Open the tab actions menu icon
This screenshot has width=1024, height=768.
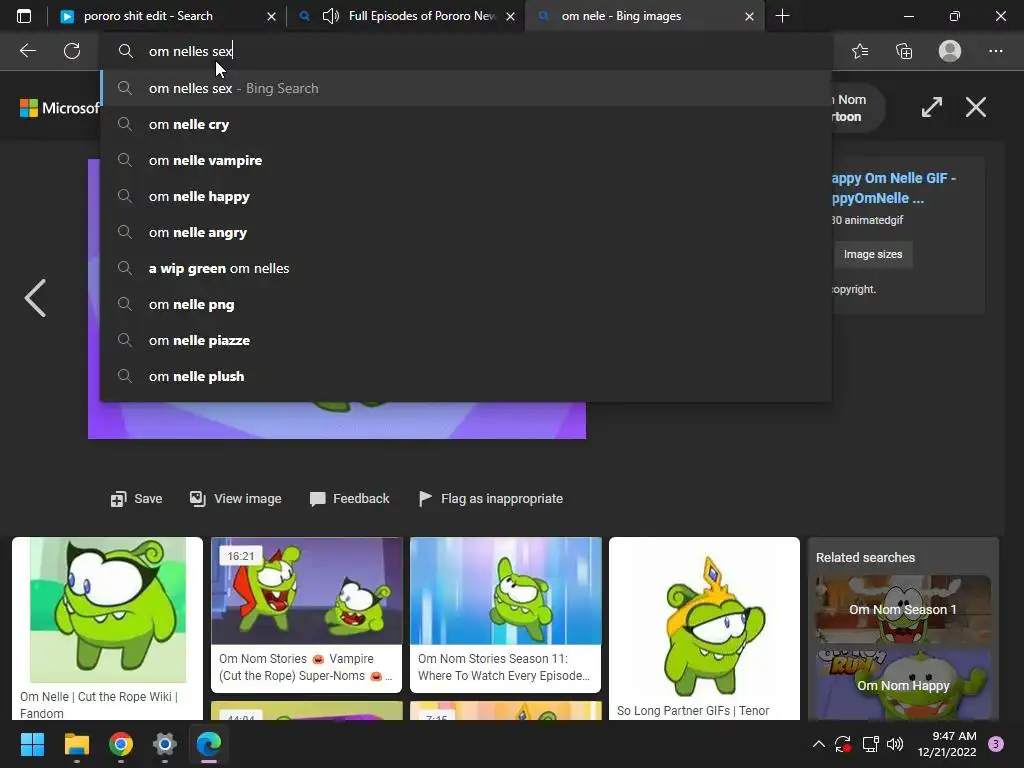pyautogui.click(x=24, y=16)
